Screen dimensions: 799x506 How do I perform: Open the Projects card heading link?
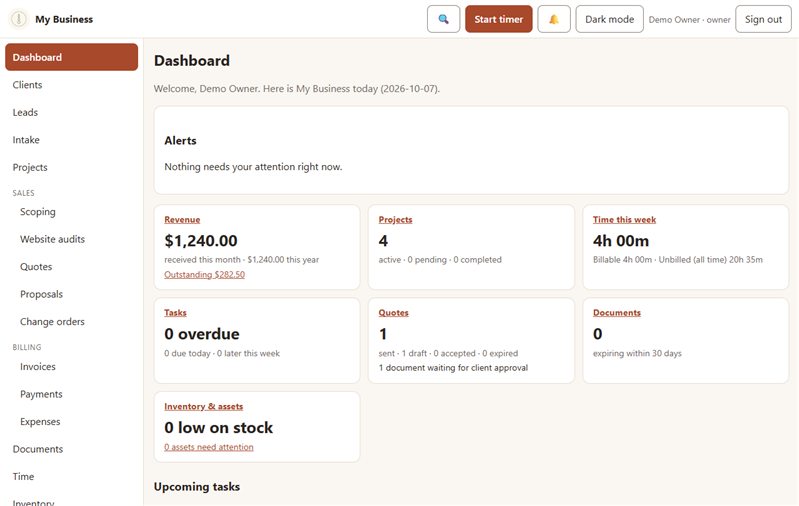tap(395, 220)
